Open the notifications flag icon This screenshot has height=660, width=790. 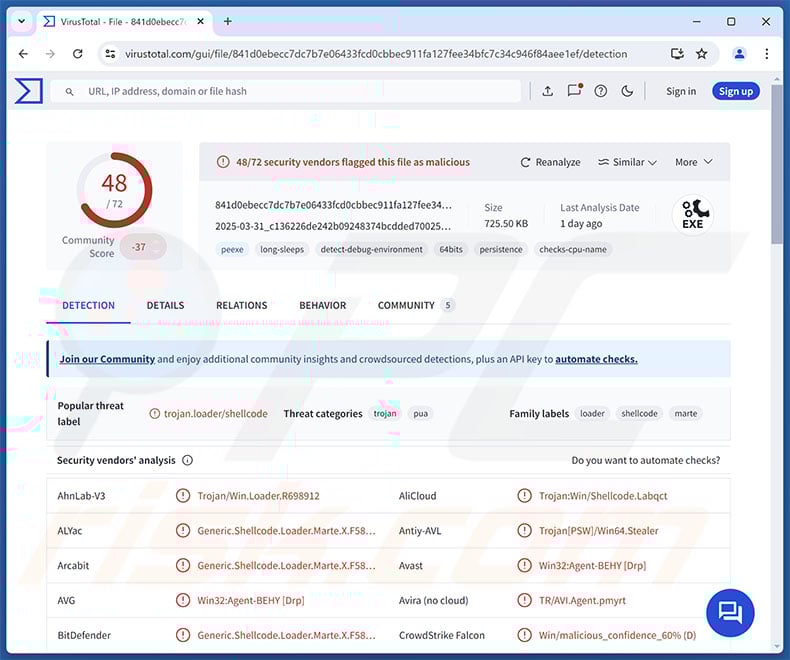[x=574, y=91]
